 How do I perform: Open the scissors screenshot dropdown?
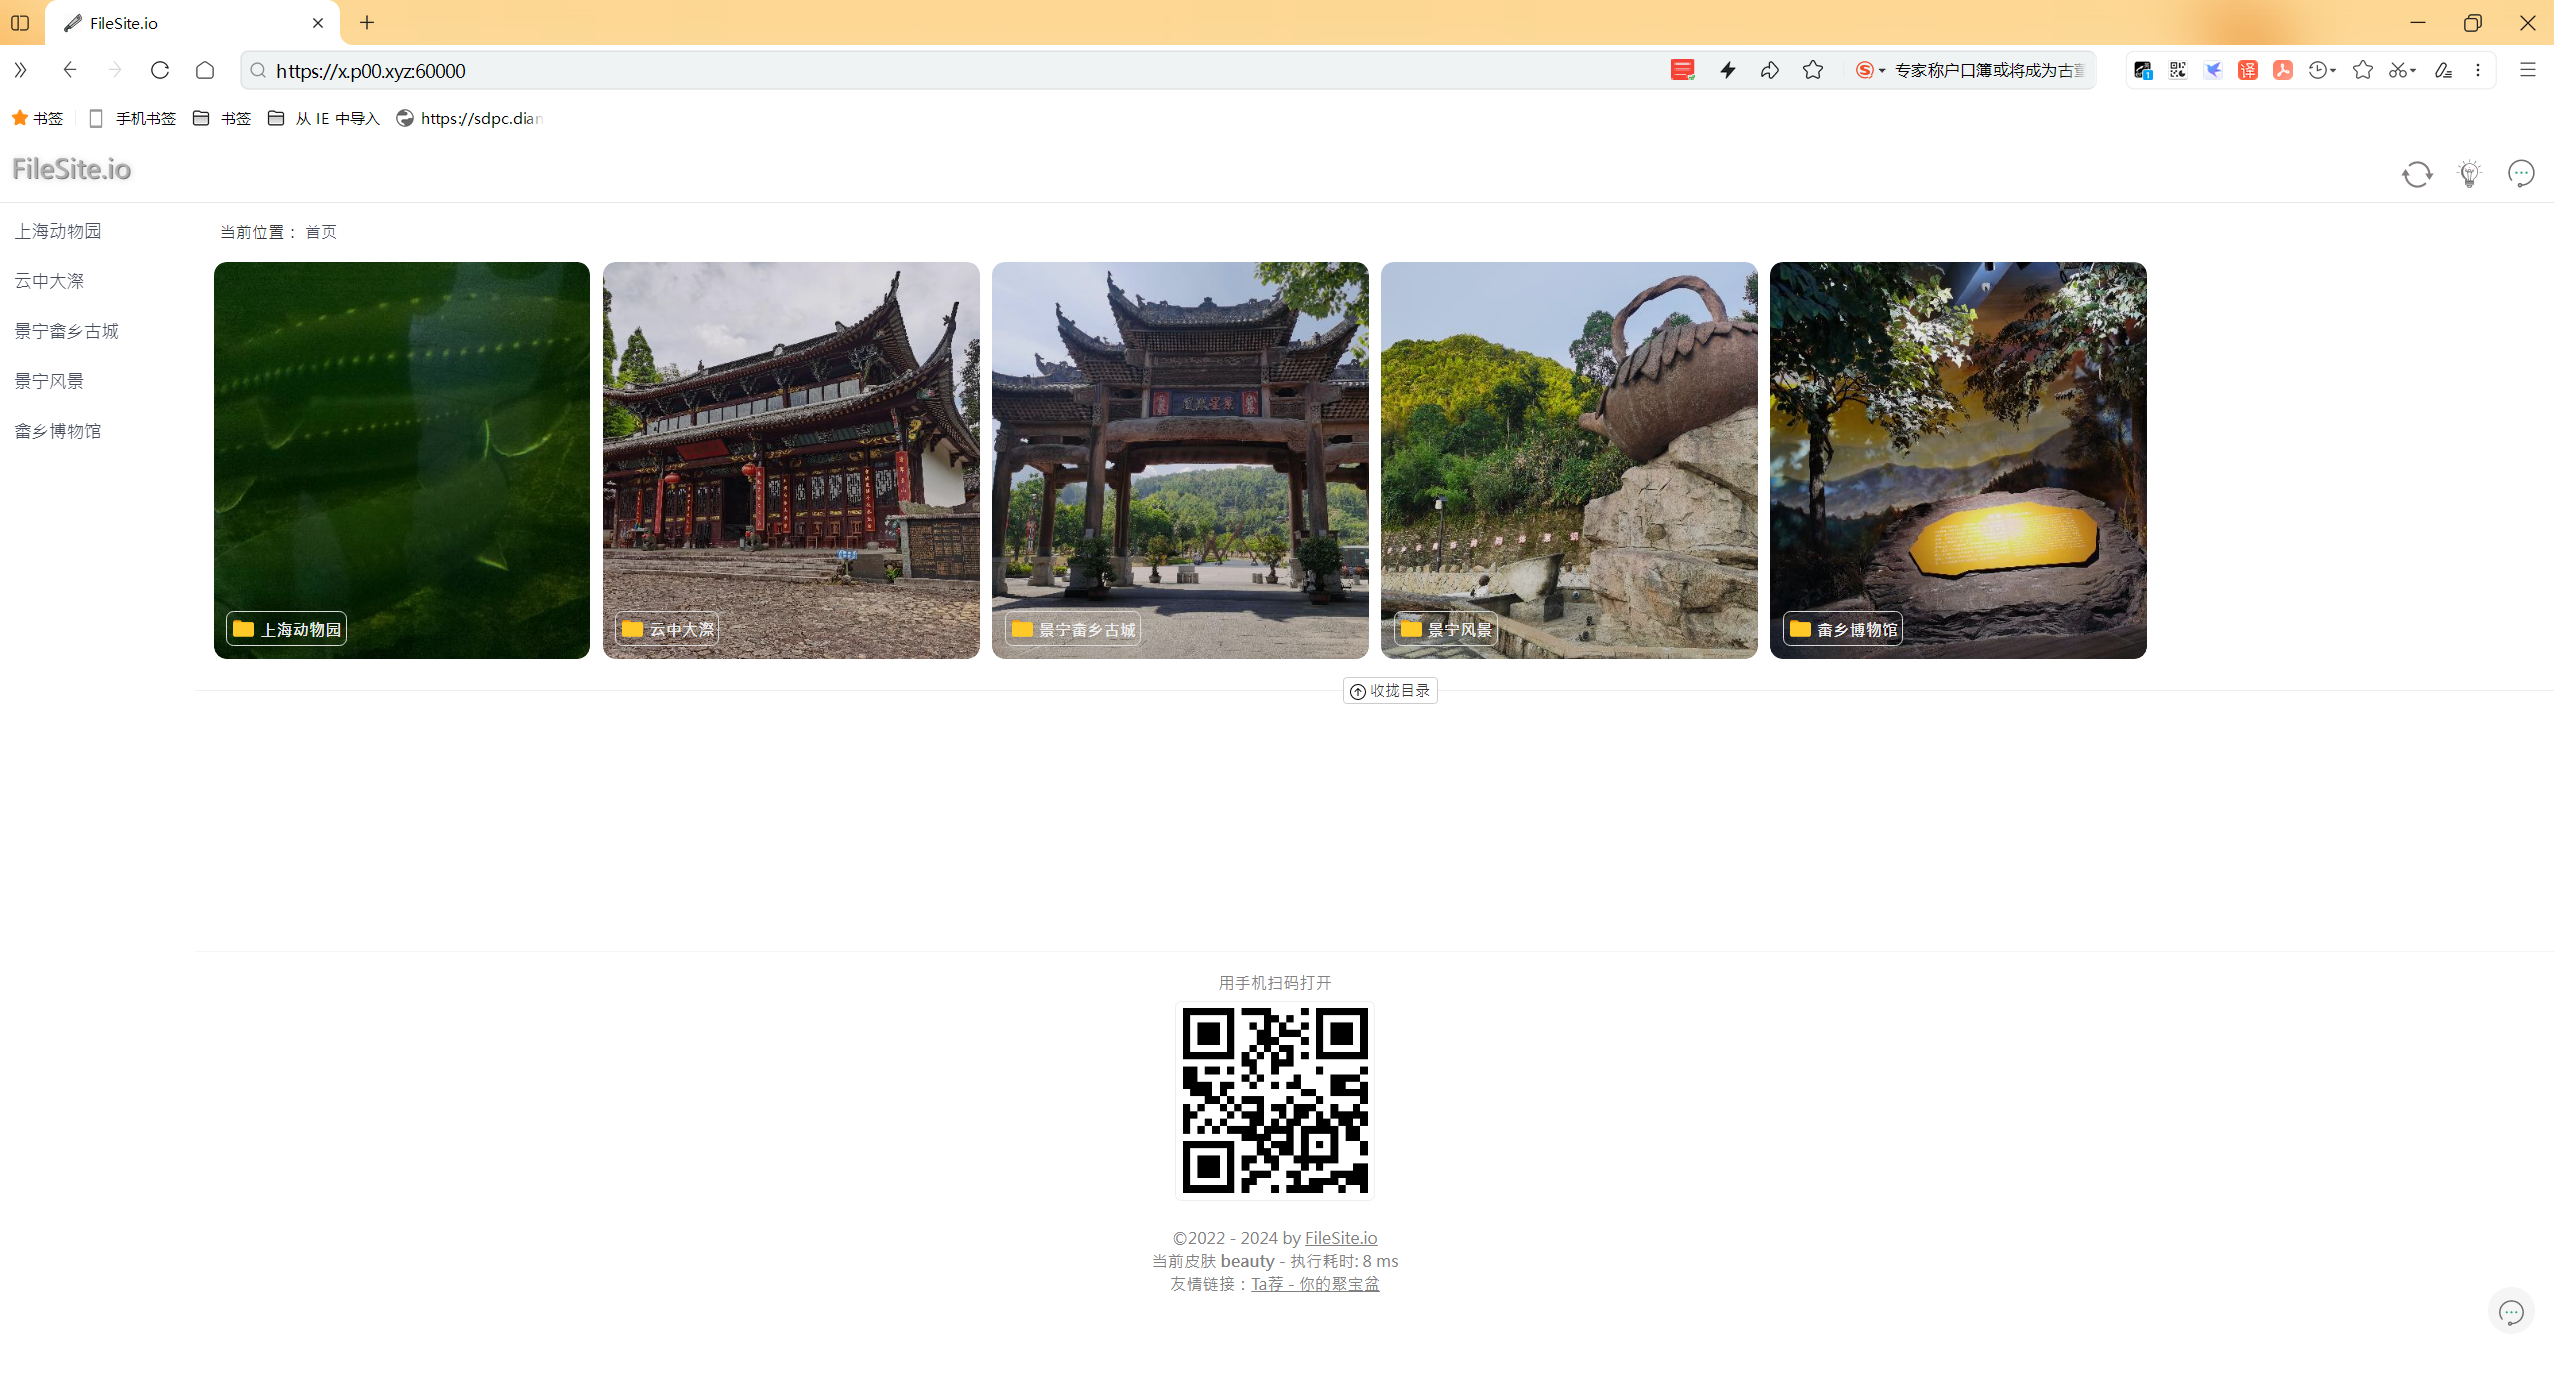tap(2402, 70)
